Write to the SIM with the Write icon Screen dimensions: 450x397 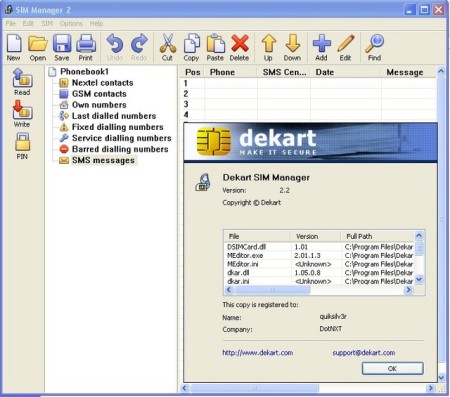point(22,114)
